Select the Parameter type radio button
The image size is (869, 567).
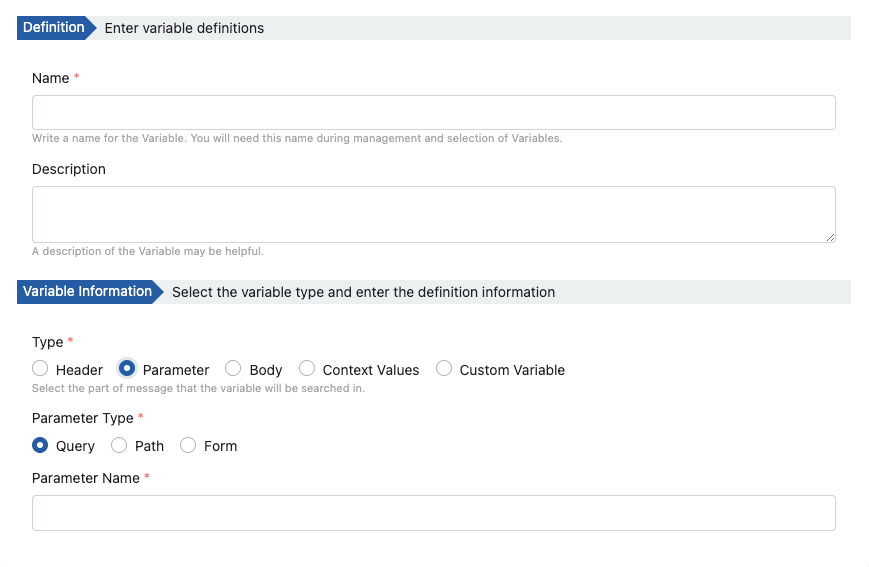(127, 369)
